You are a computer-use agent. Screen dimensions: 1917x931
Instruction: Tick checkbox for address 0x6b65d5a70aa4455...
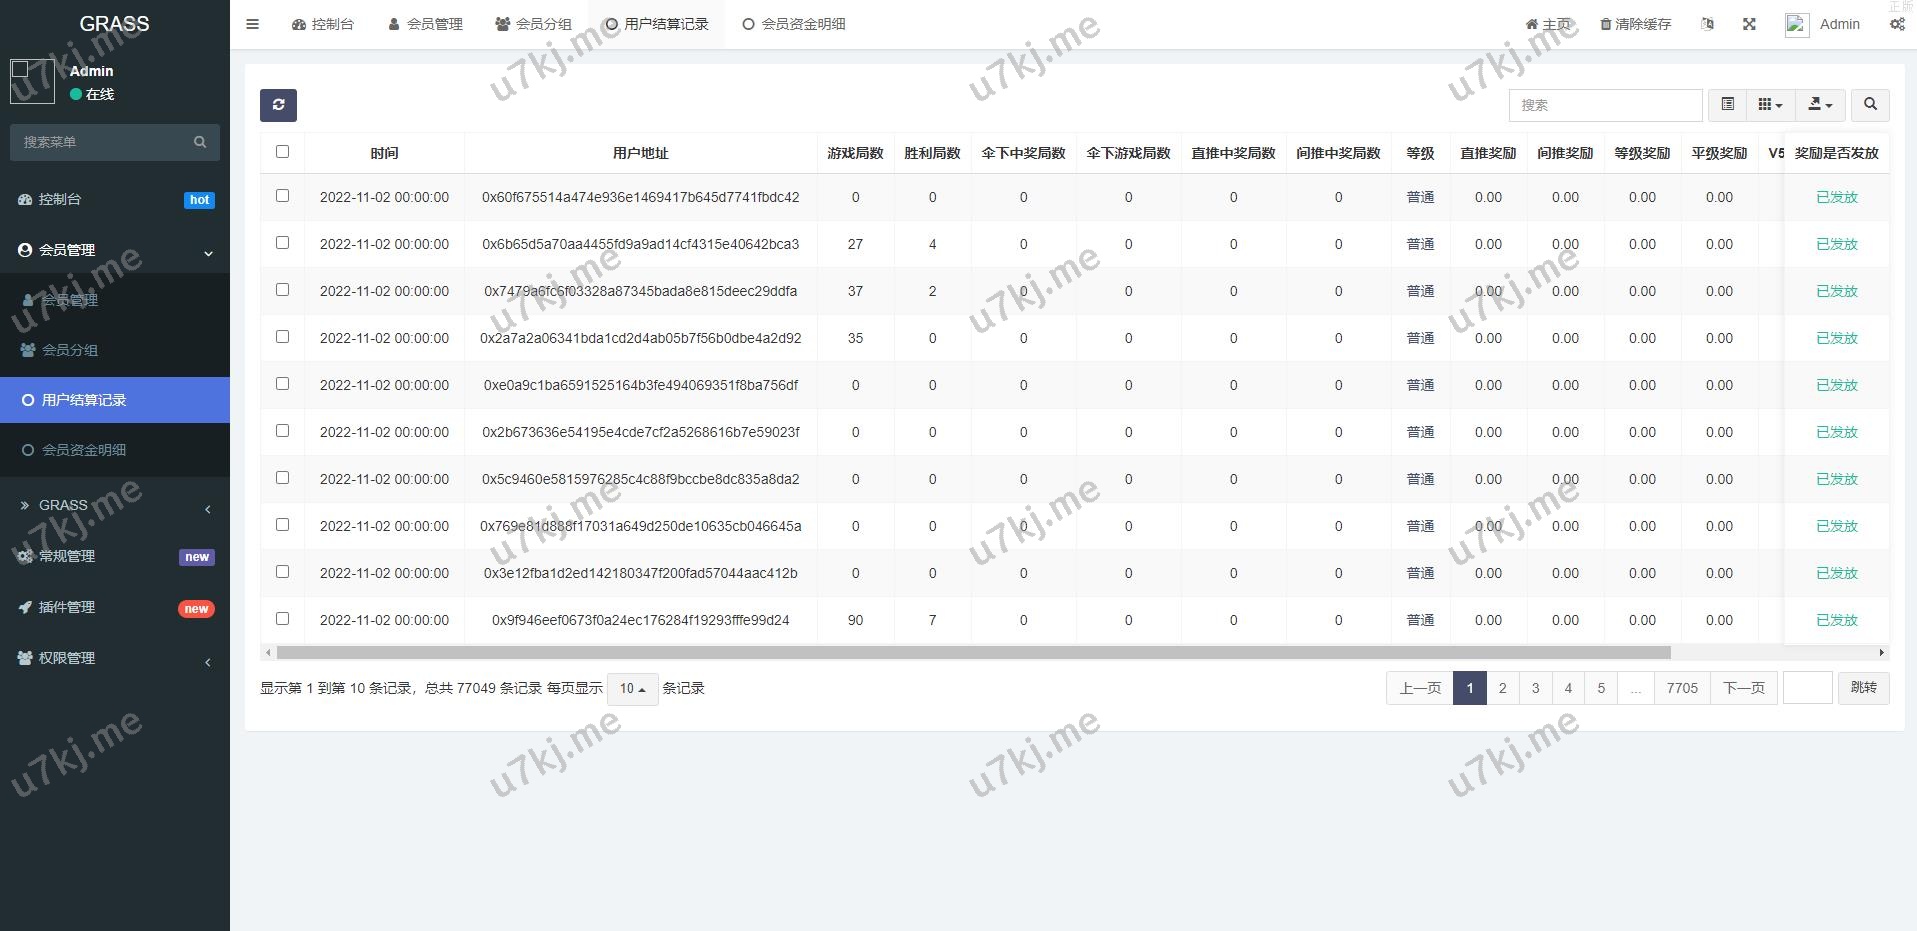[x=282, y=243]
